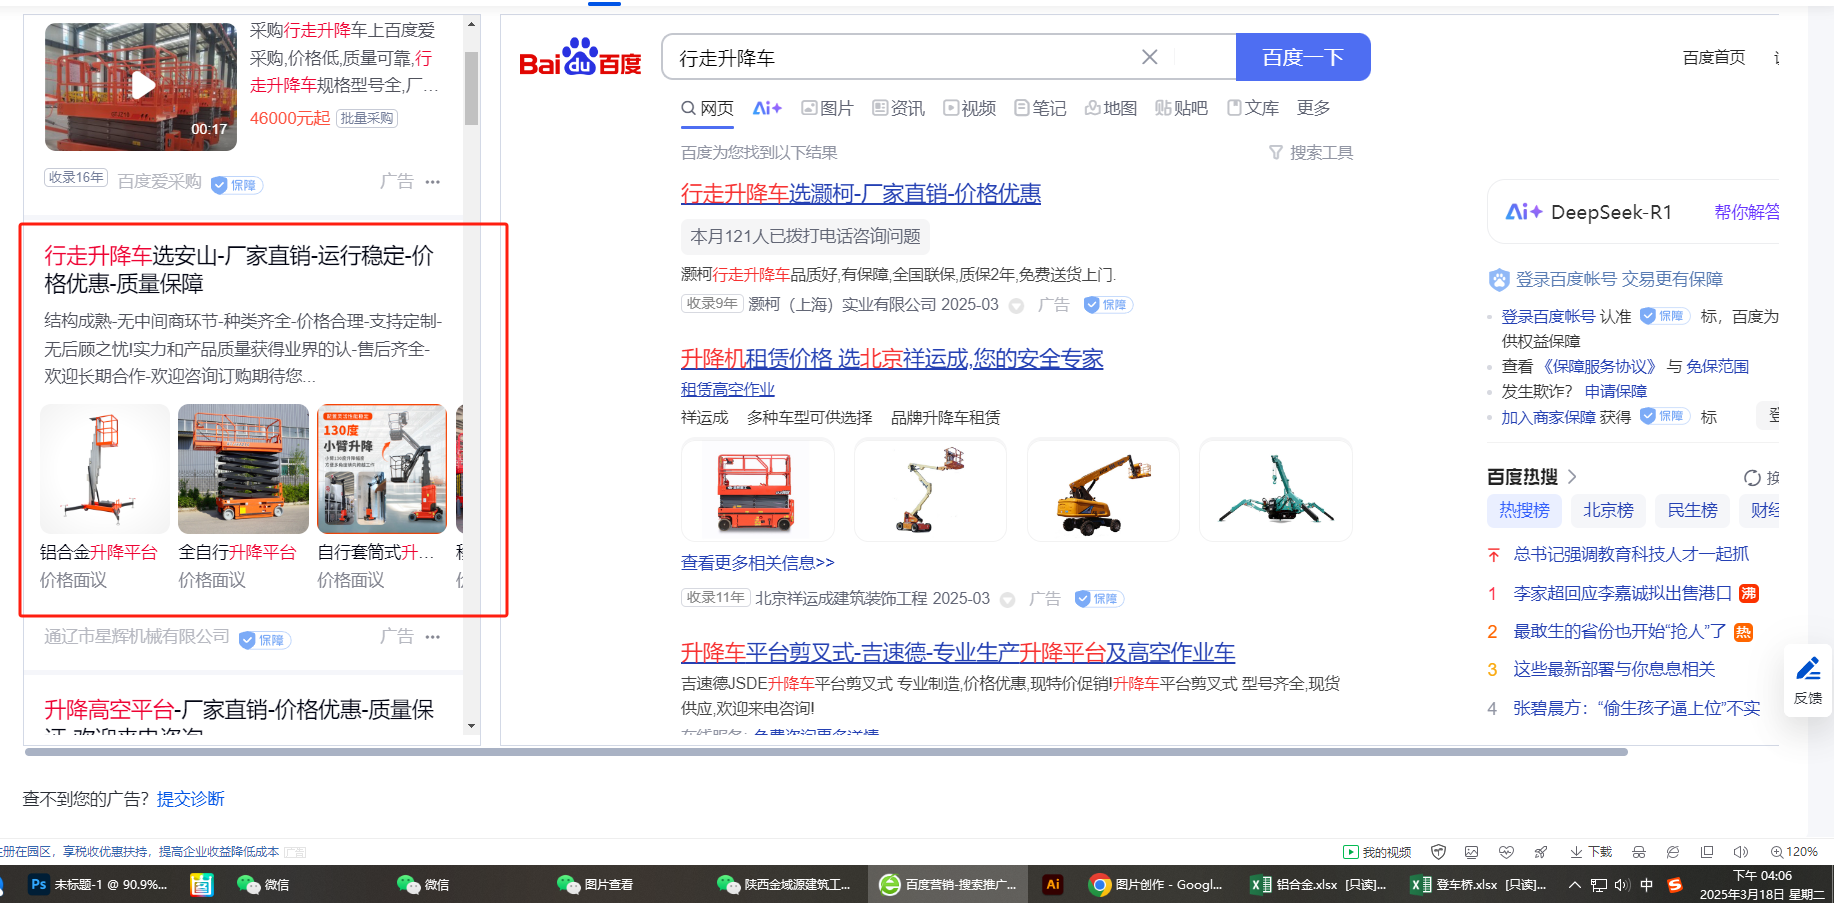1834x903 pixels.
Task: Click the horizontal scrollbar under the preview
Action: pos(827,752)
